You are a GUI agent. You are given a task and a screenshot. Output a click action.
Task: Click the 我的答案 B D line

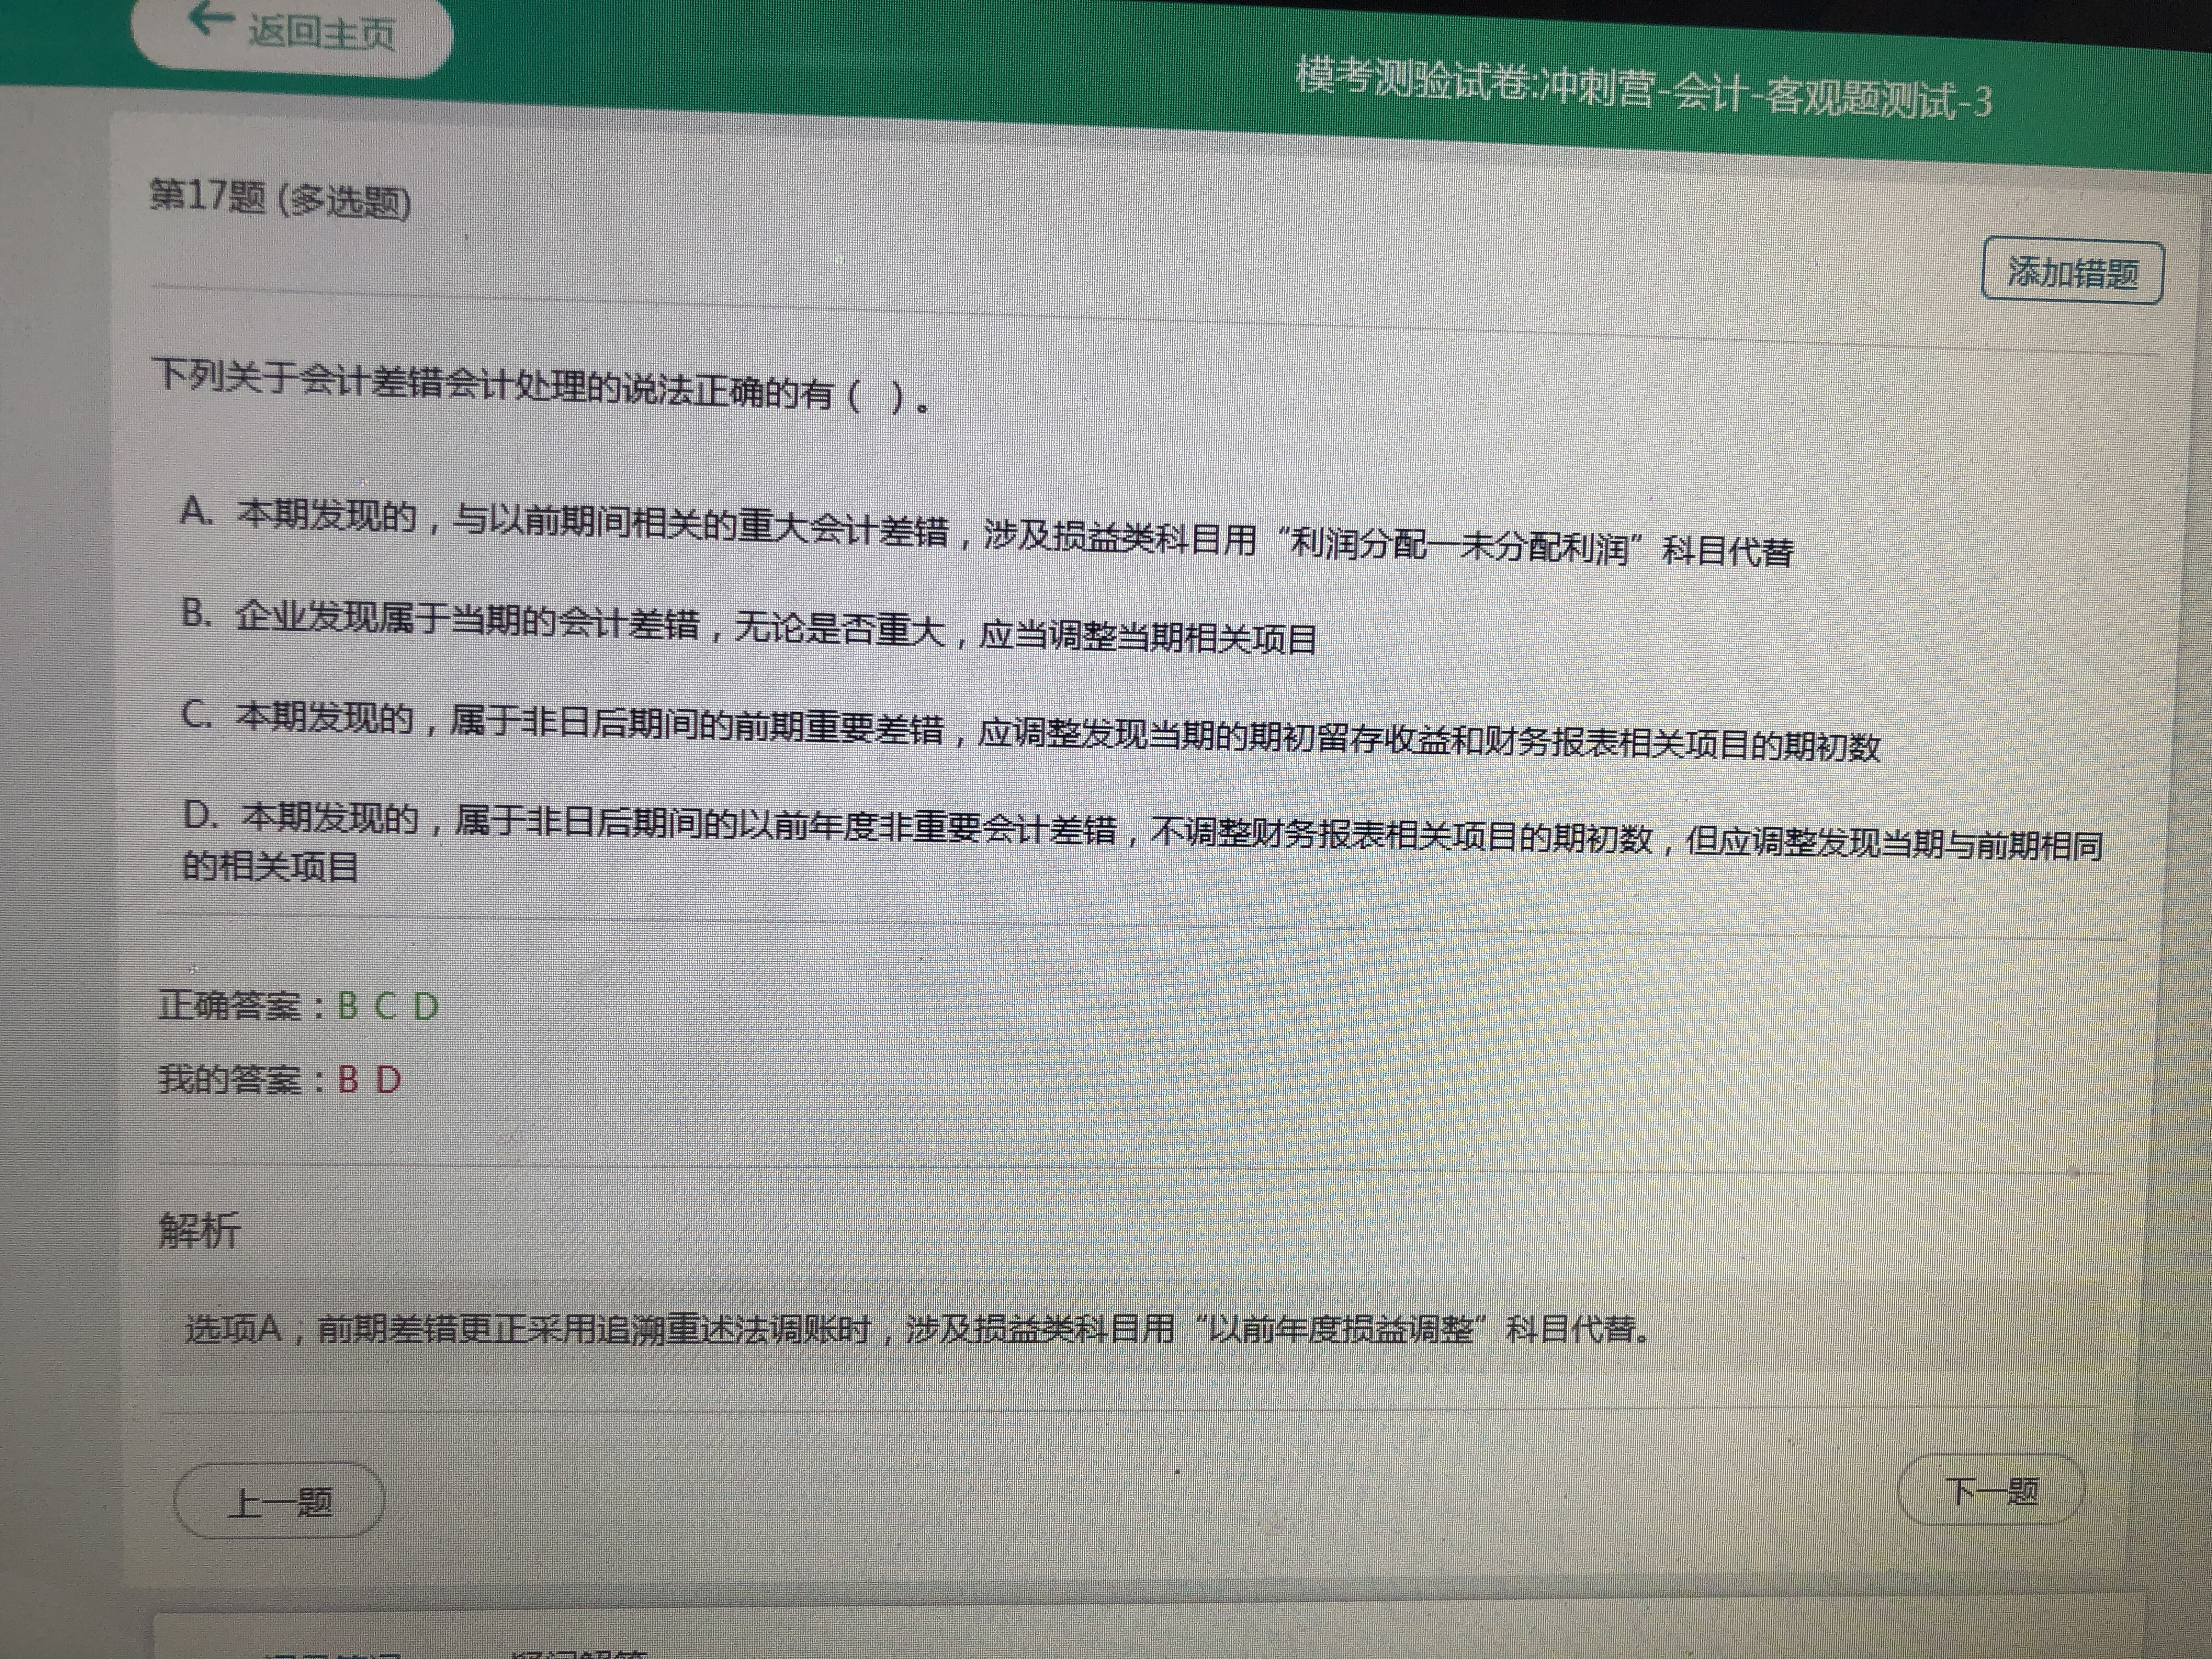coord(280,1080)
